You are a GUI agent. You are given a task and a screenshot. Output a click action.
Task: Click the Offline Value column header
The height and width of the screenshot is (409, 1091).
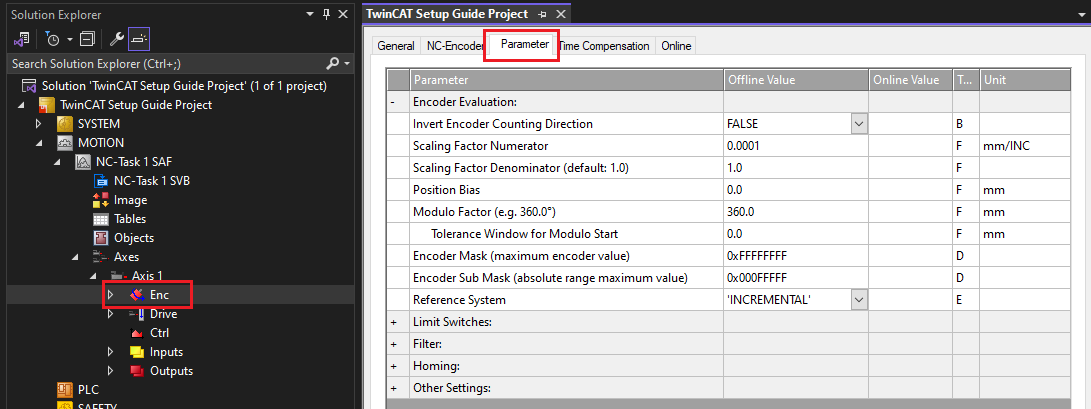click(796, 80)
